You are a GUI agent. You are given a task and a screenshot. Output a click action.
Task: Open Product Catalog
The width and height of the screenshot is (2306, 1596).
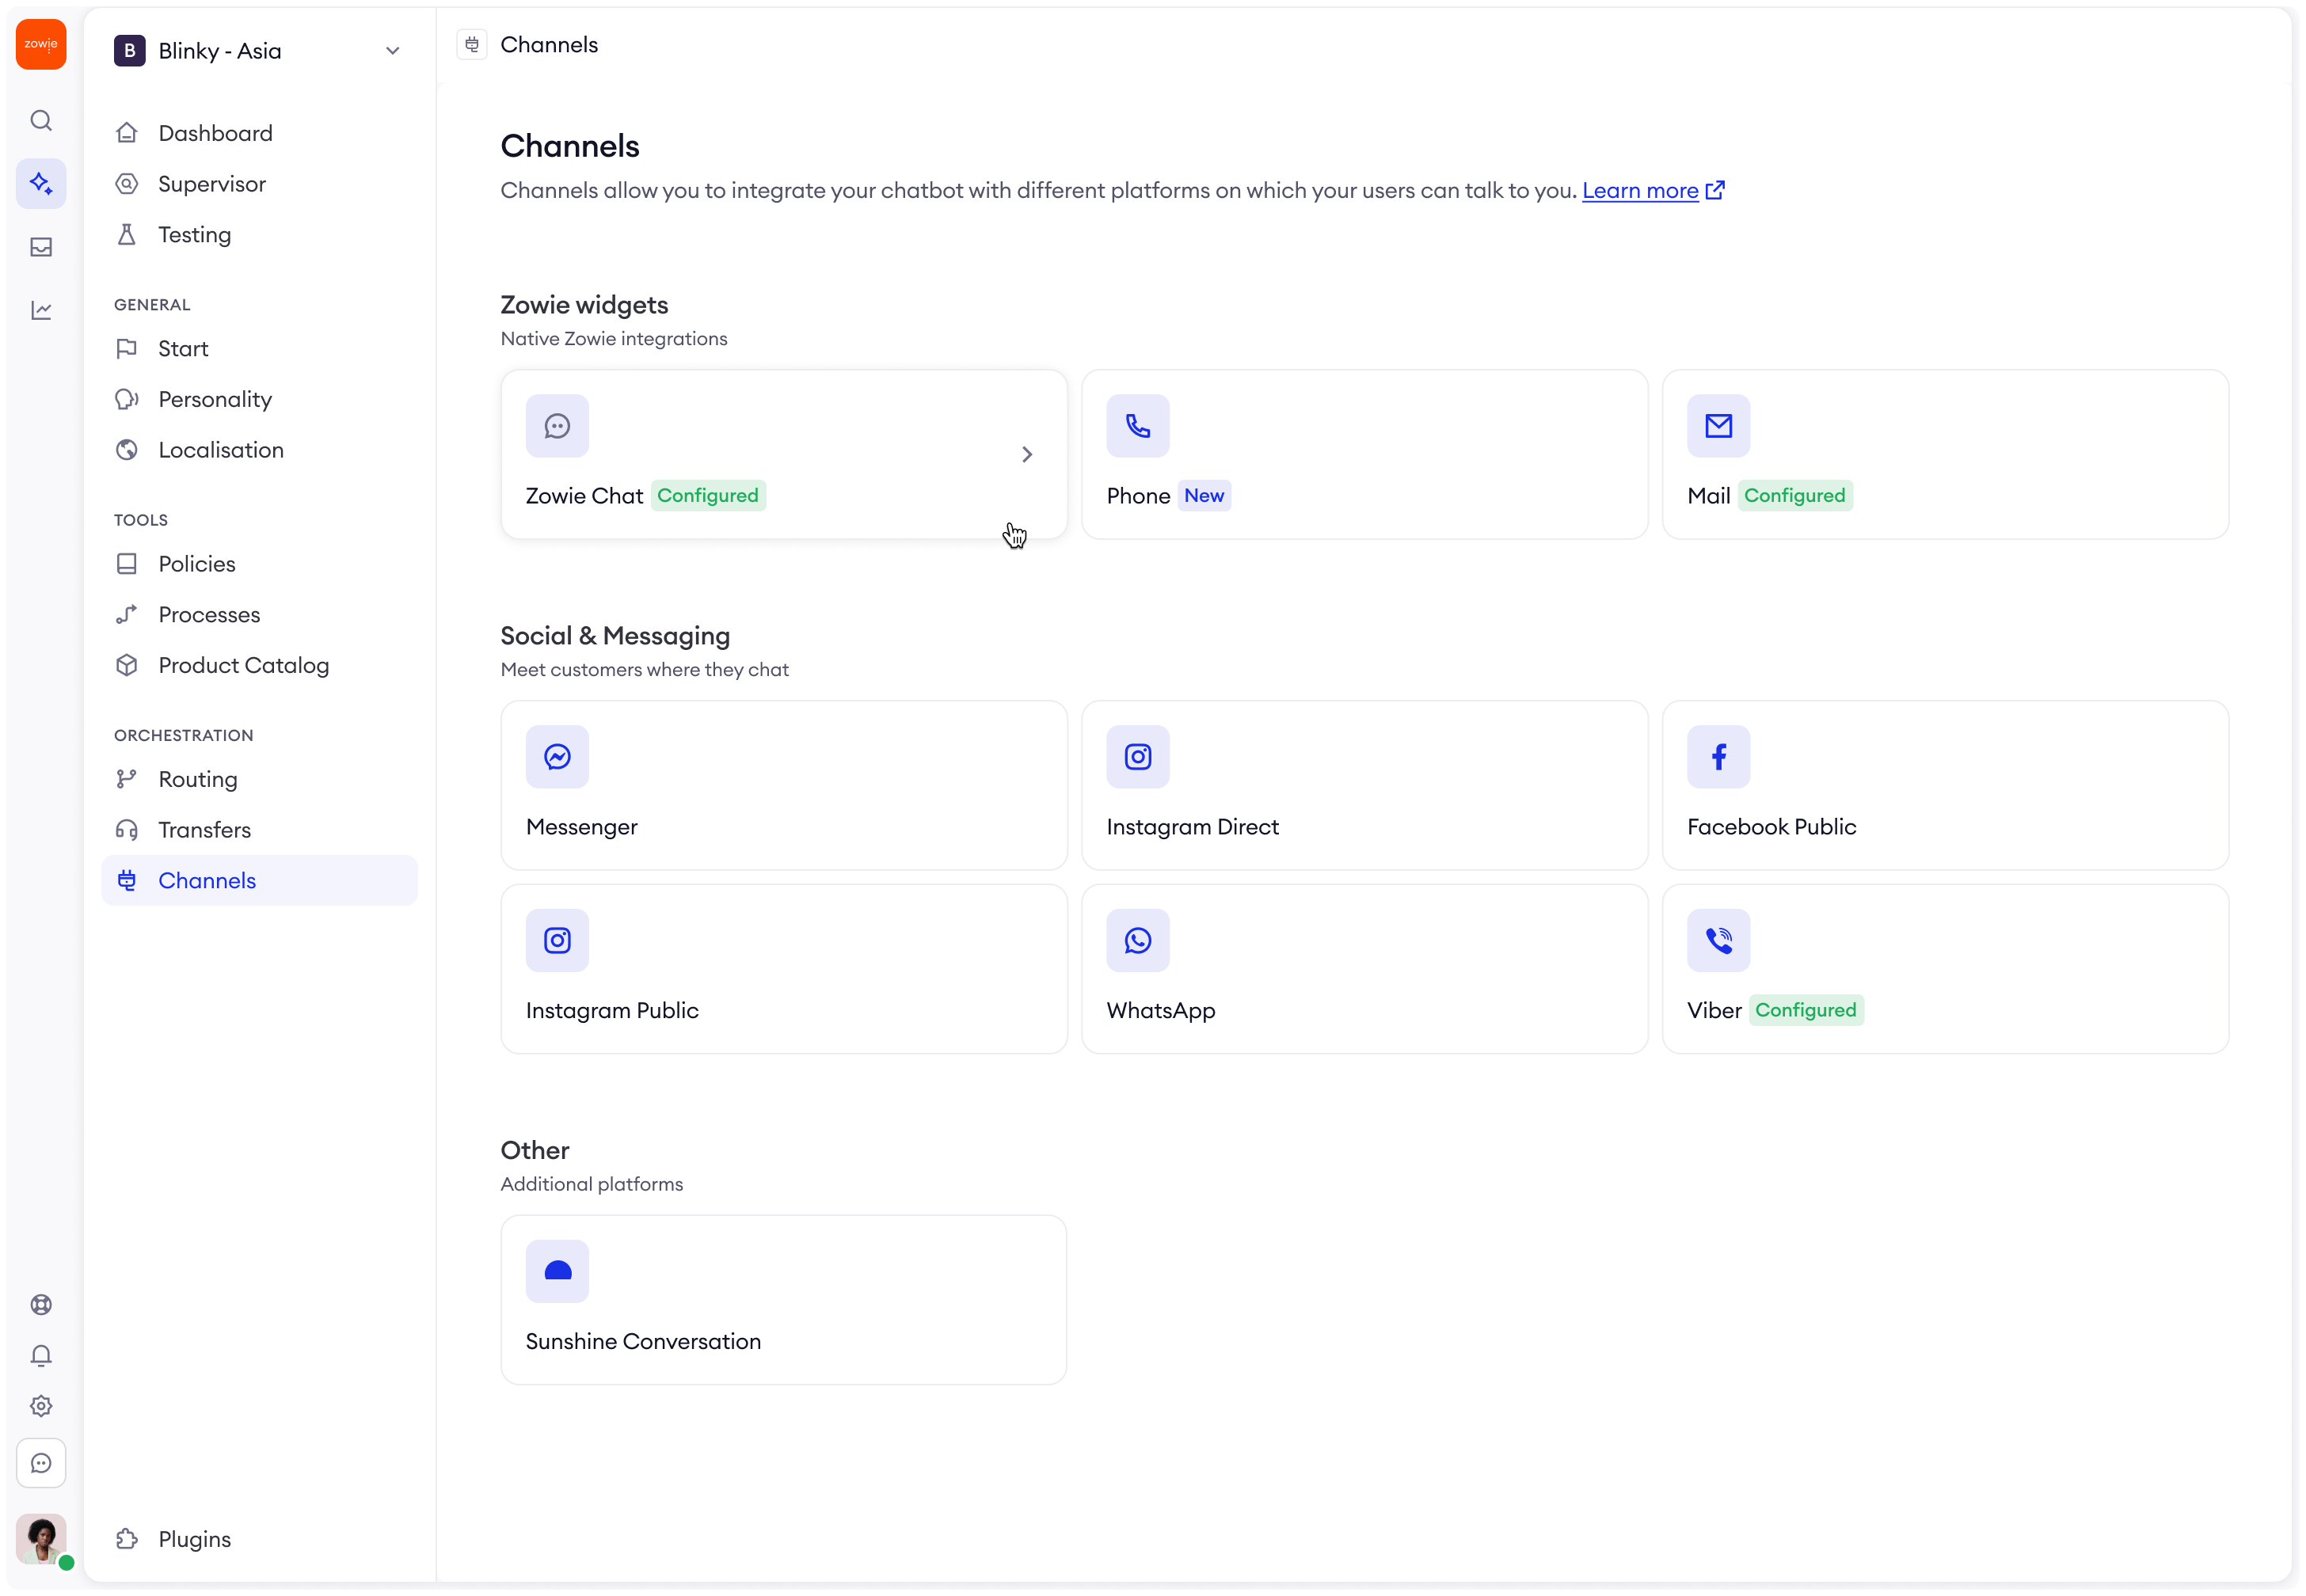260,666
